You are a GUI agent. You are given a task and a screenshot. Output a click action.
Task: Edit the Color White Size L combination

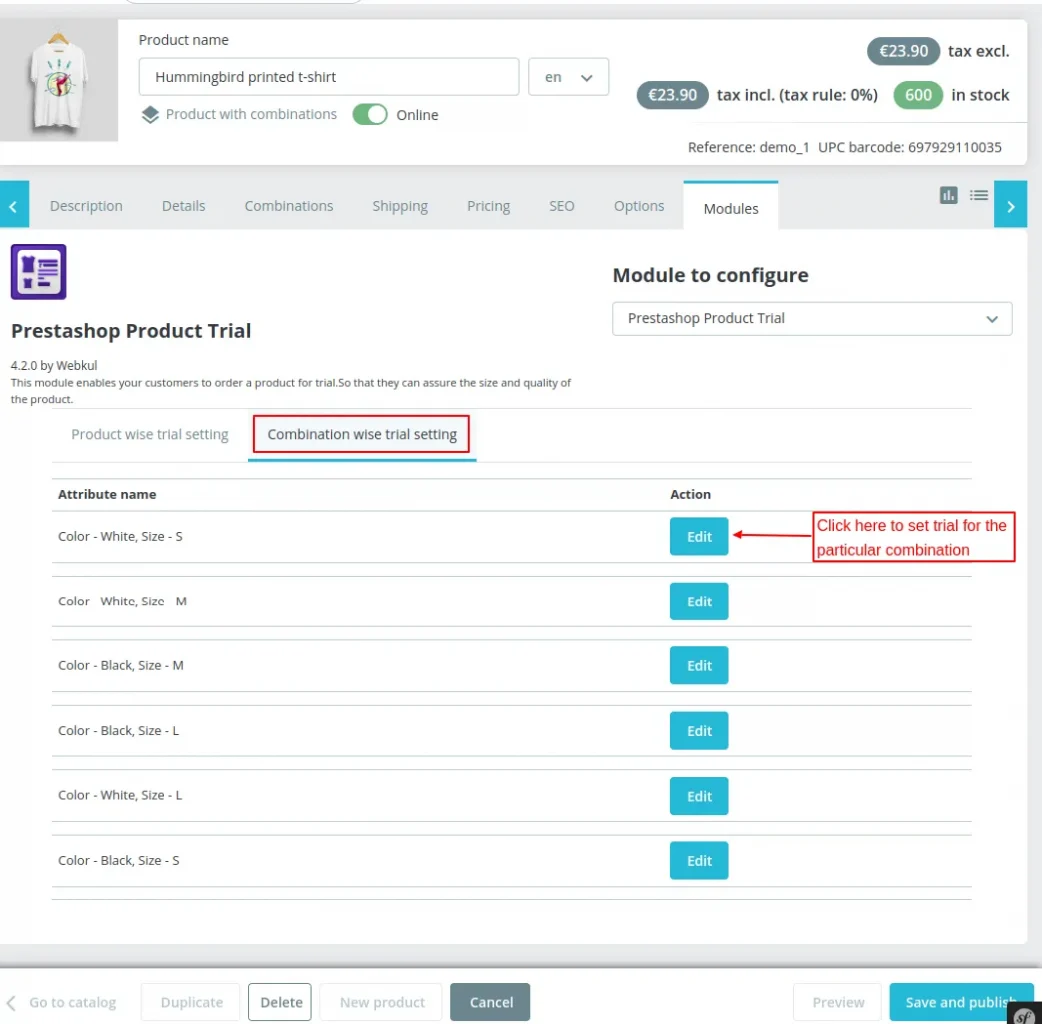(x=699, y=796)
